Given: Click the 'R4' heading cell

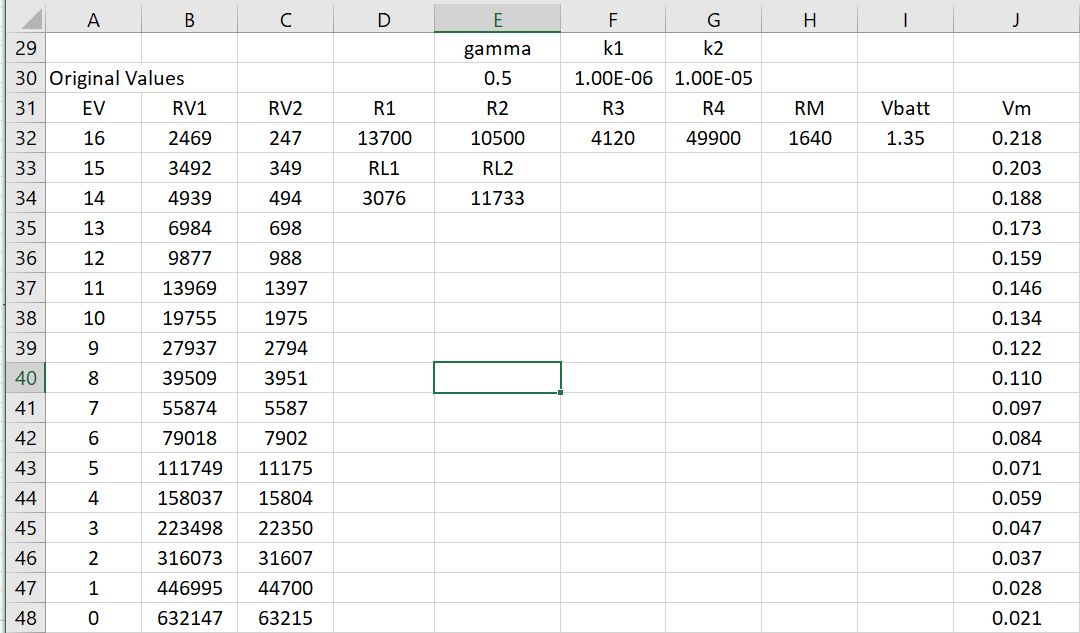Looking at the screenshot, I should coord(714,108).
